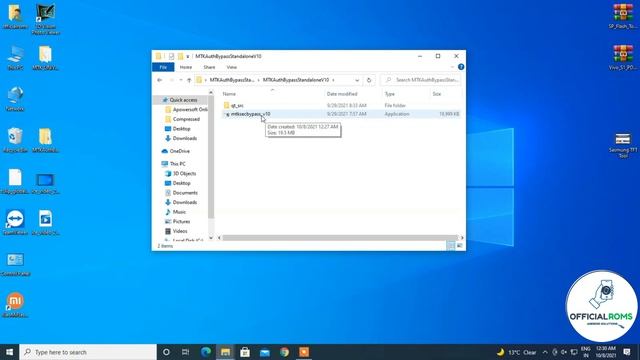Viewport: 640px width, 360px height.
Task: Go back using the Explorer back arrow
Action: tap(160, 80)
